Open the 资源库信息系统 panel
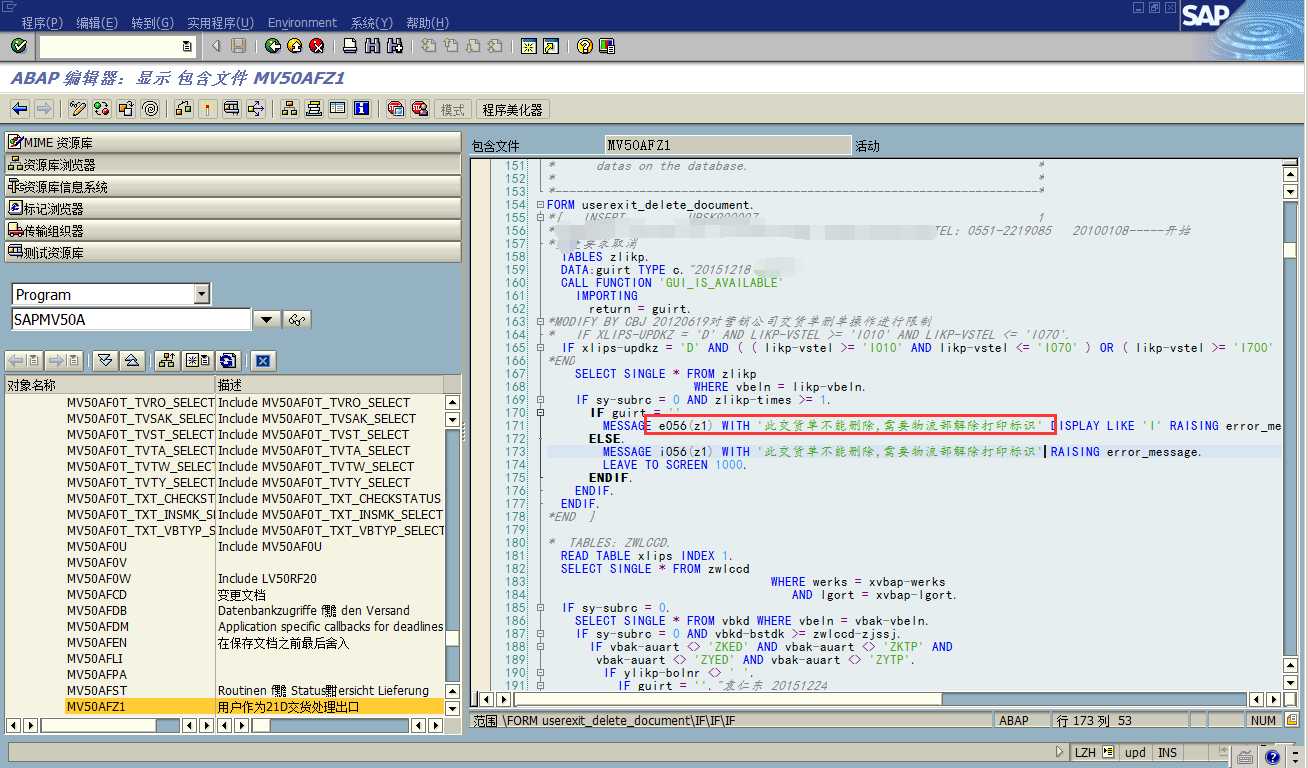Viewport: 1308px width, 768px height. tap(234, 187)
